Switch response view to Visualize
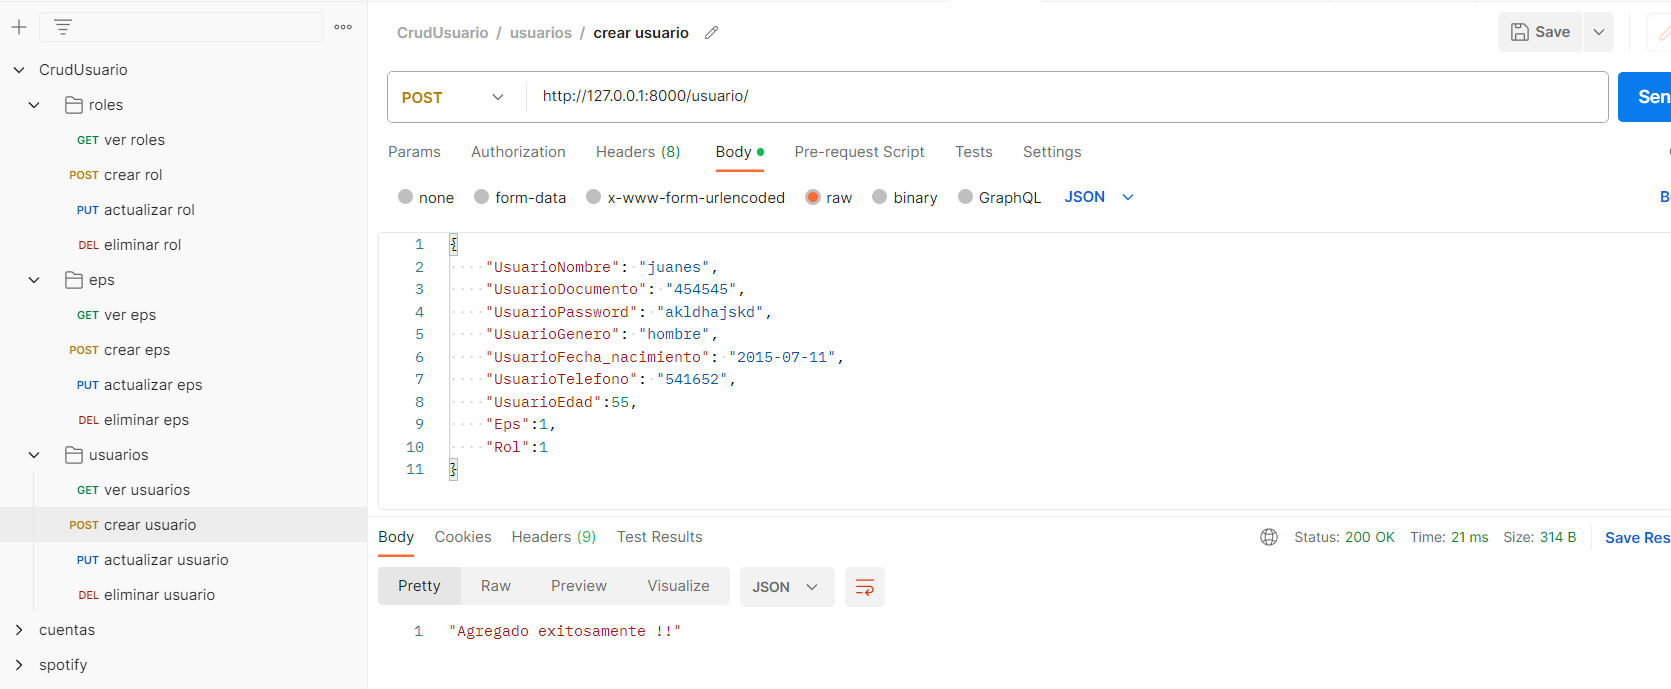The image size is (1671, 689). [x=678, y=586]
